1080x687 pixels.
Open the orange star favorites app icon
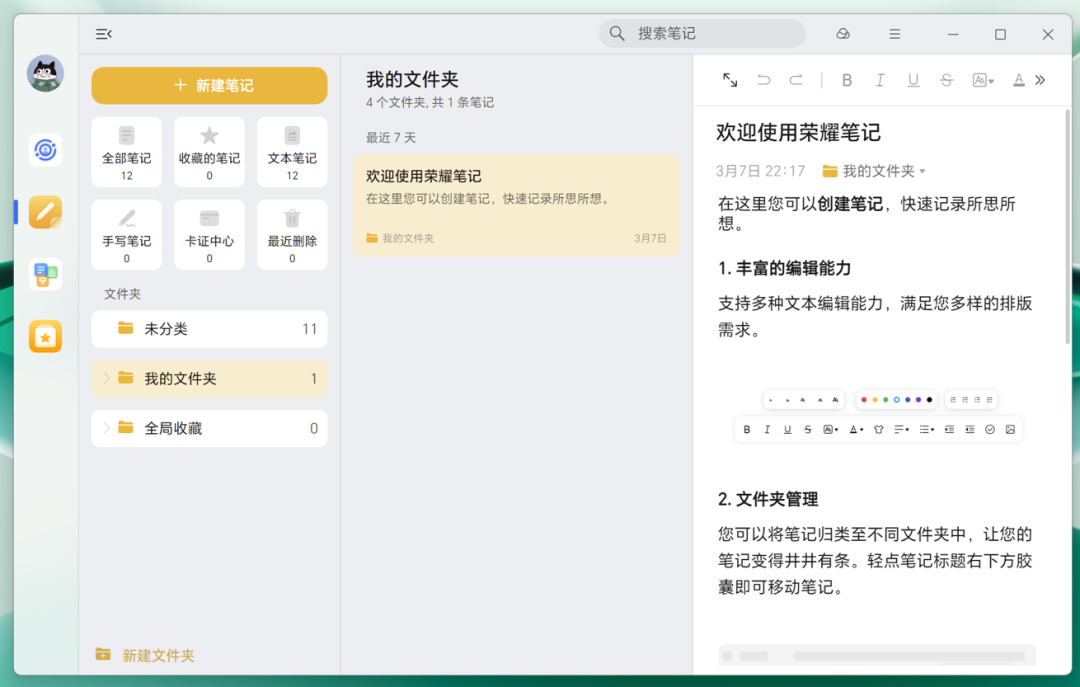[45, 336]
